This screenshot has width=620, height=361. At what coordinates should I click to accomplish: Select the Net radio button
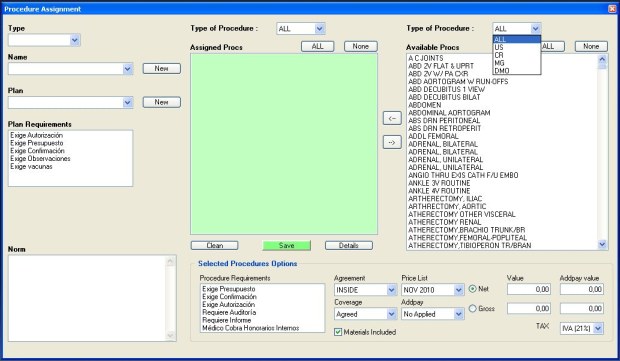pyautogui.click(x=473, y=289)
